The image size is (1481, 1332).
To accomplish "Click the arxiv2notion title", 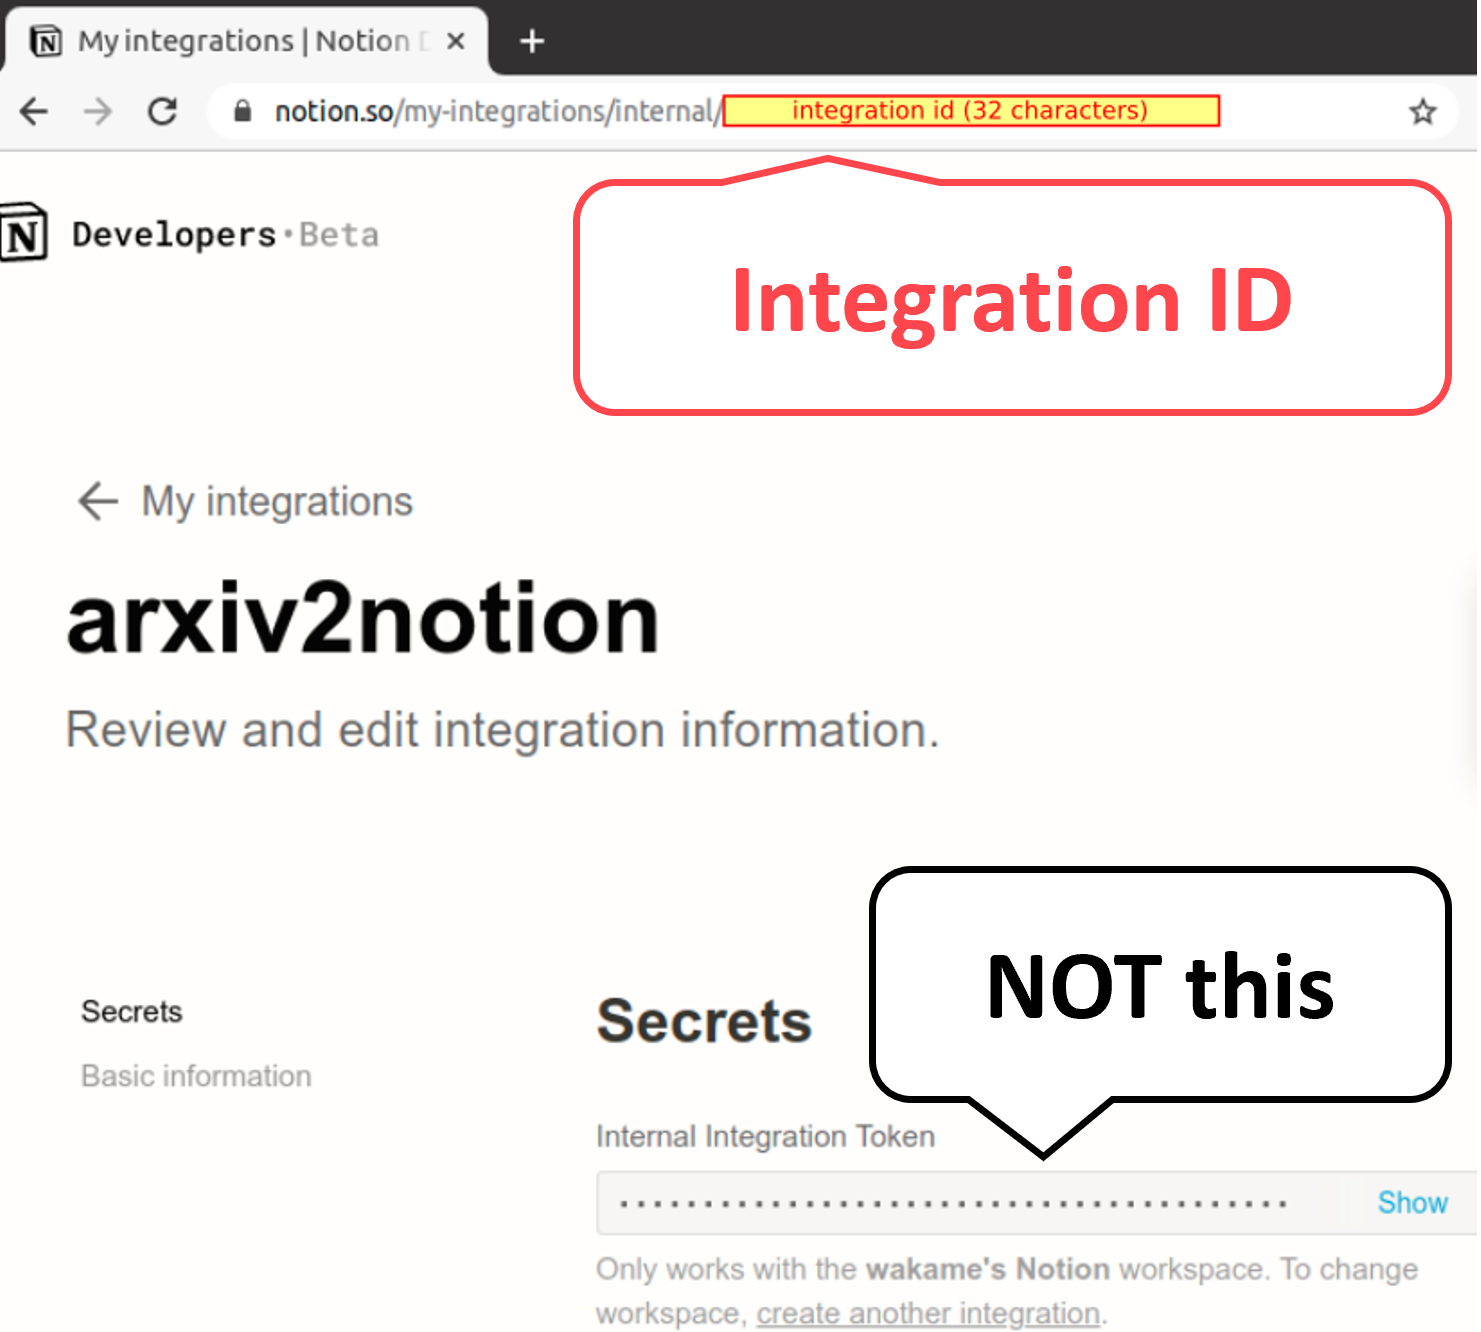I will pyautogui.click(x=363, y=620).
